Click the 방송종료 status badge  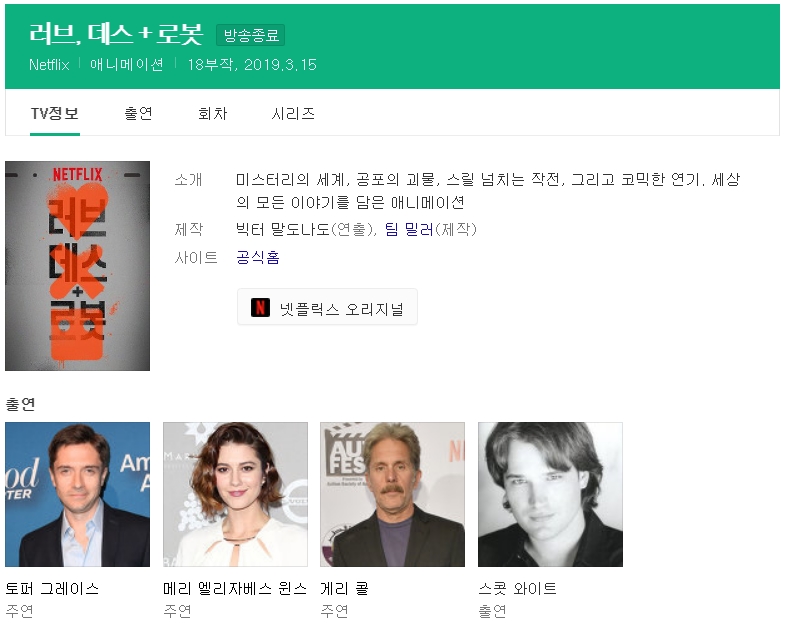(251, 35)
